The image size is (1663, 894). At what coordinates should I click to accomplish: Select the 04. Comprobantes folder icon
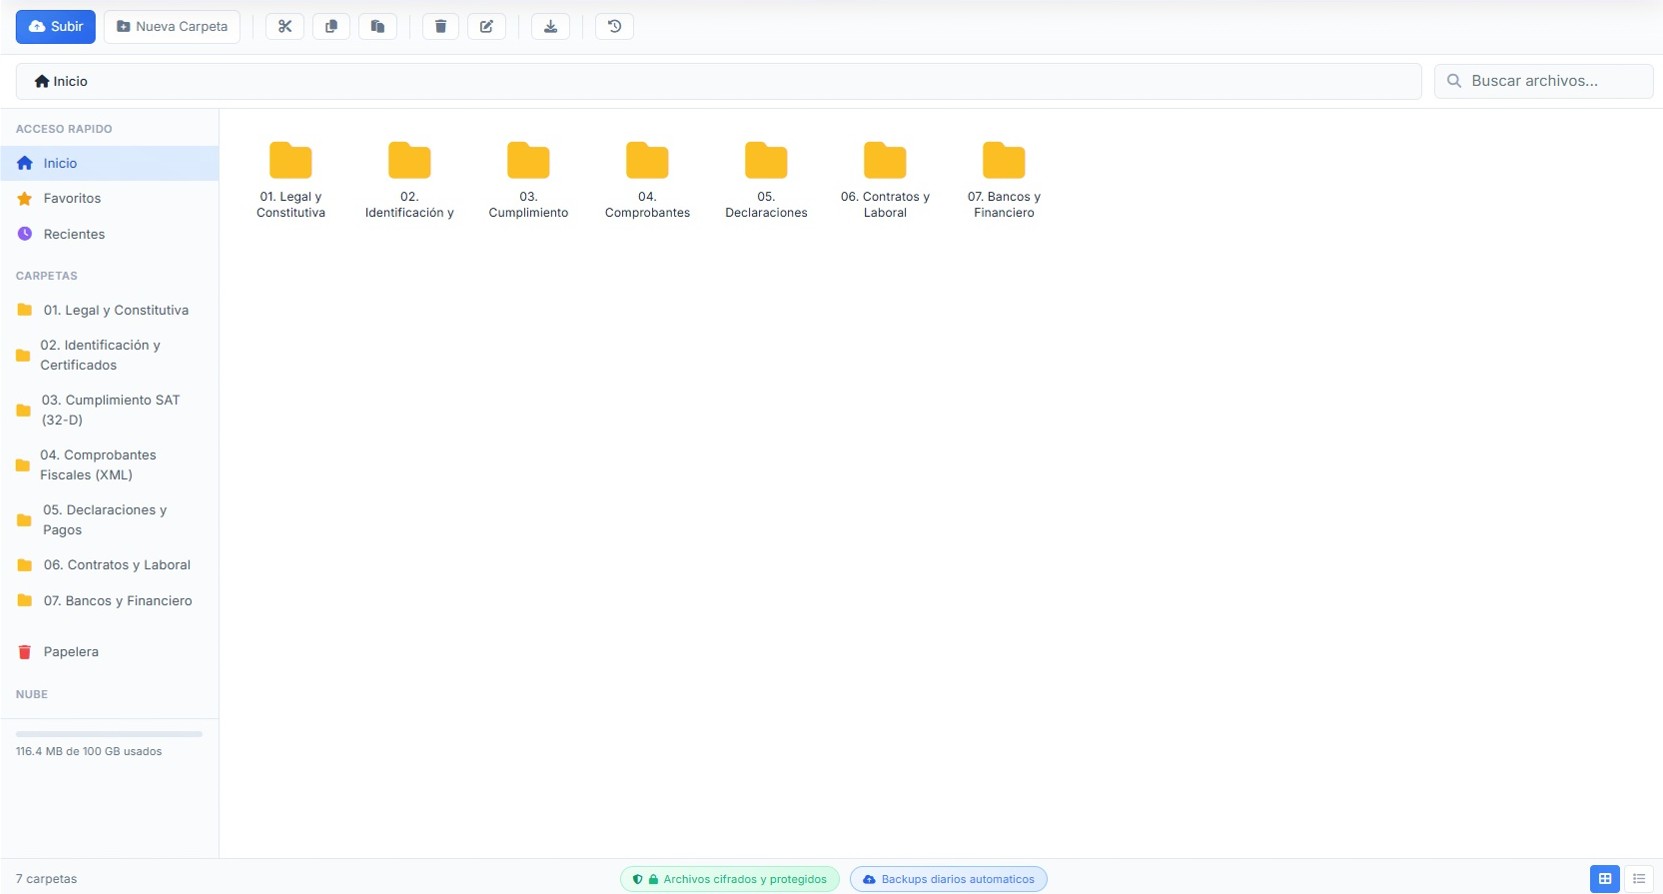pyautogui.click(x=647, y=161)
